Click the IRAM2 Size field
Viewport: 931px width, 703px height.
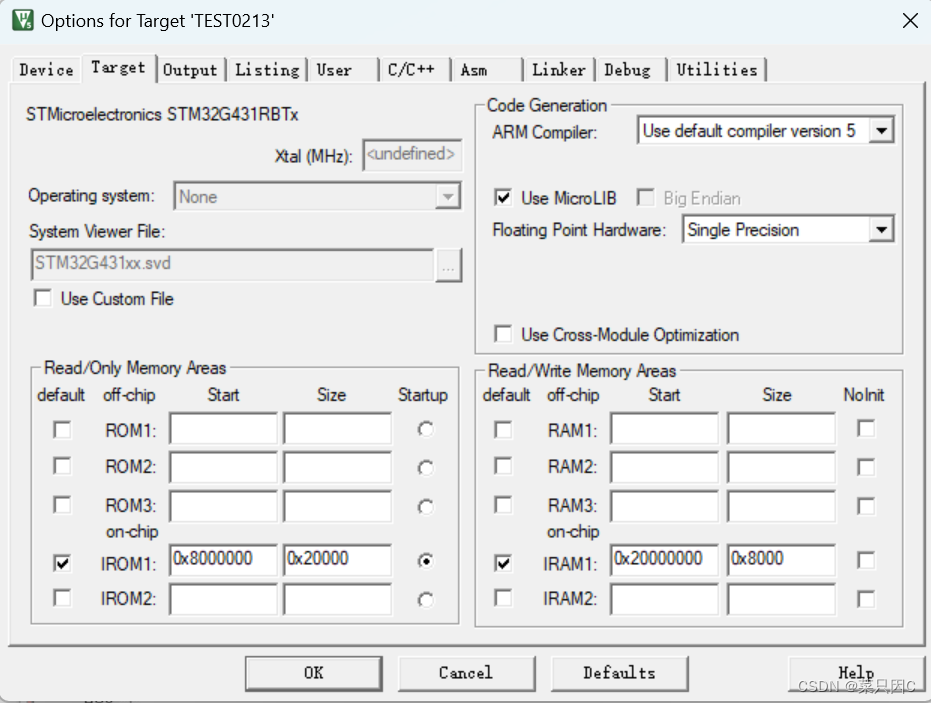pyautogui.click(x=781, y=599)
